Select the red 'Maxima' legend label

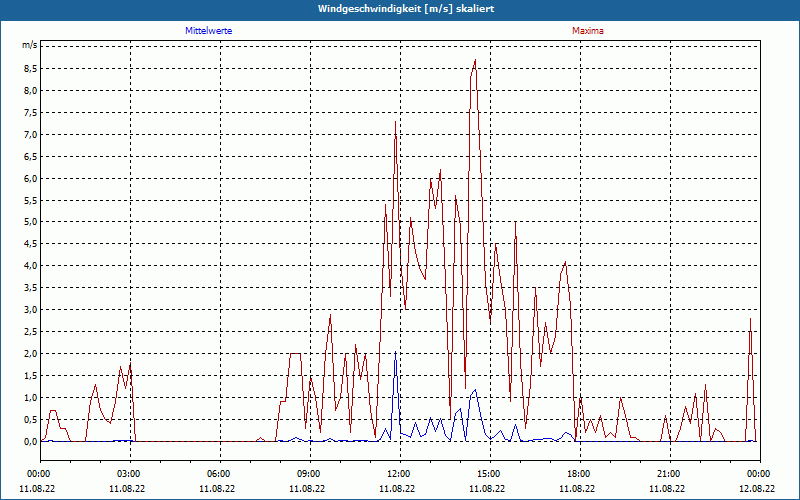coord(588,31)
